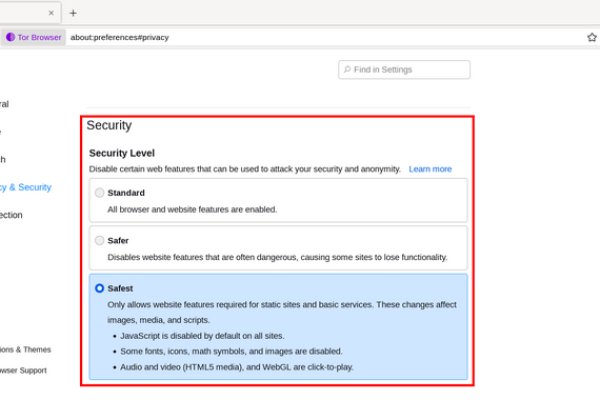Click the Safer option description text
Screen dimensions: 600x400
pos(277,257)
